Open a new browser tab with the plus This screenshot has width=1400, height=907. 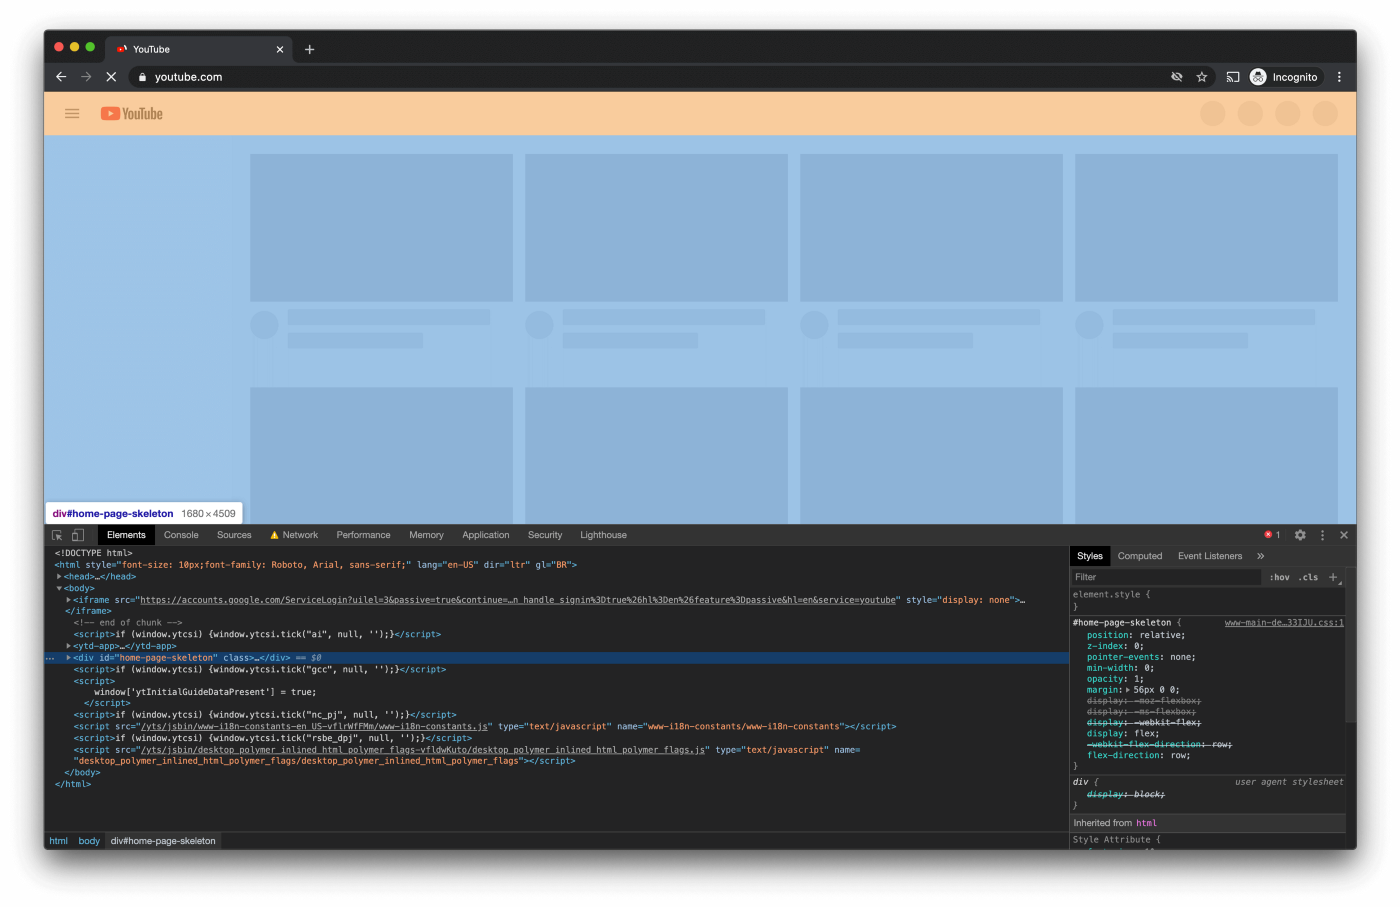click(309, 49)
